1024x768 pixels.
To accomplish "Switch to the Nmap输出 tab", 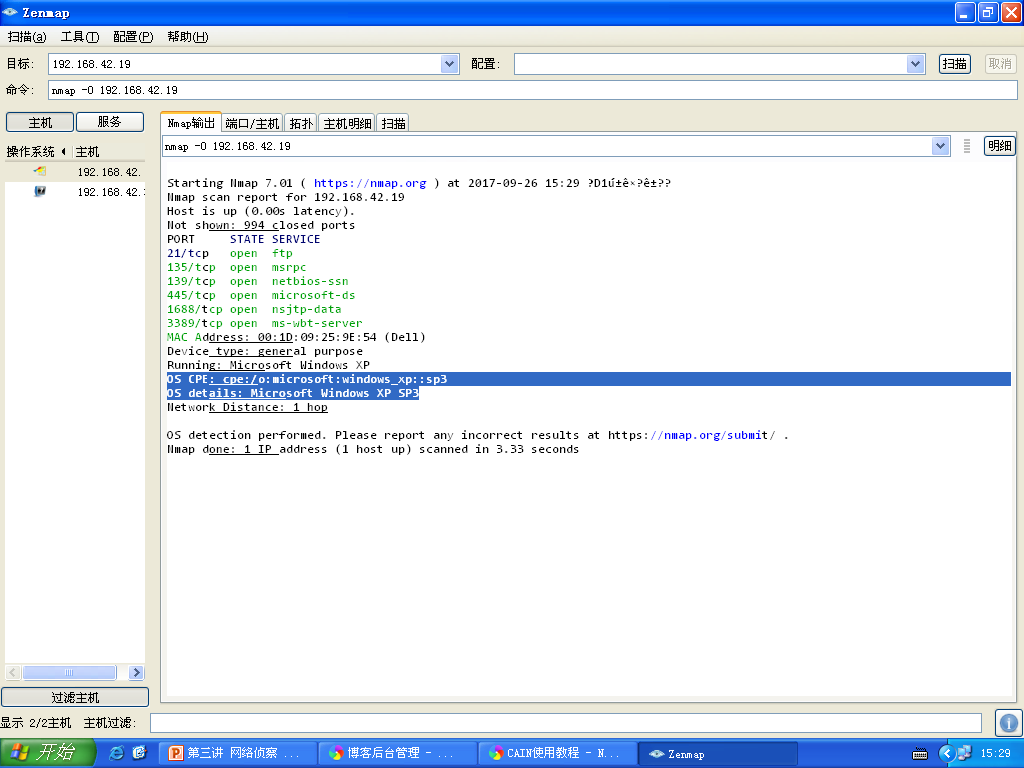I will 191,123.
